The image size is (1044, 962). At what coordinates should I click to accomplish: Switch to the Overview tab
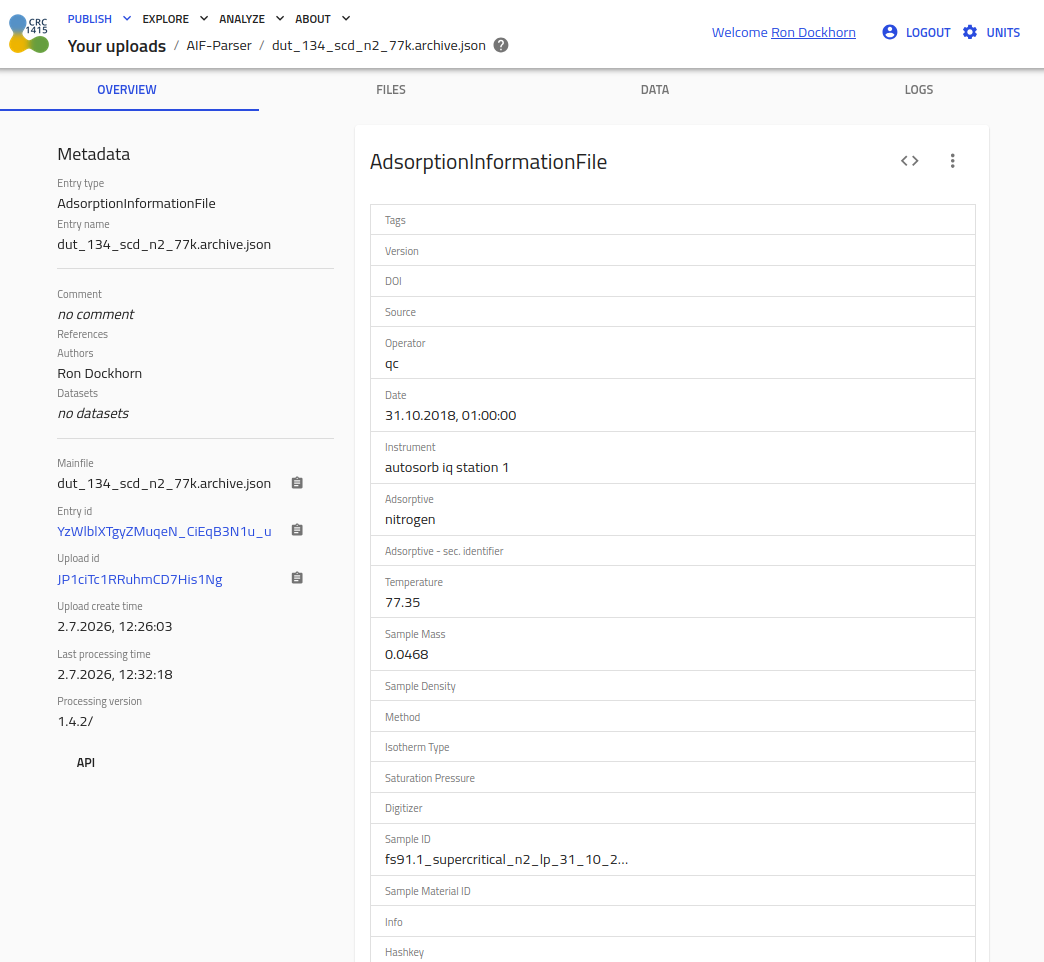click(x=127, y=90)
